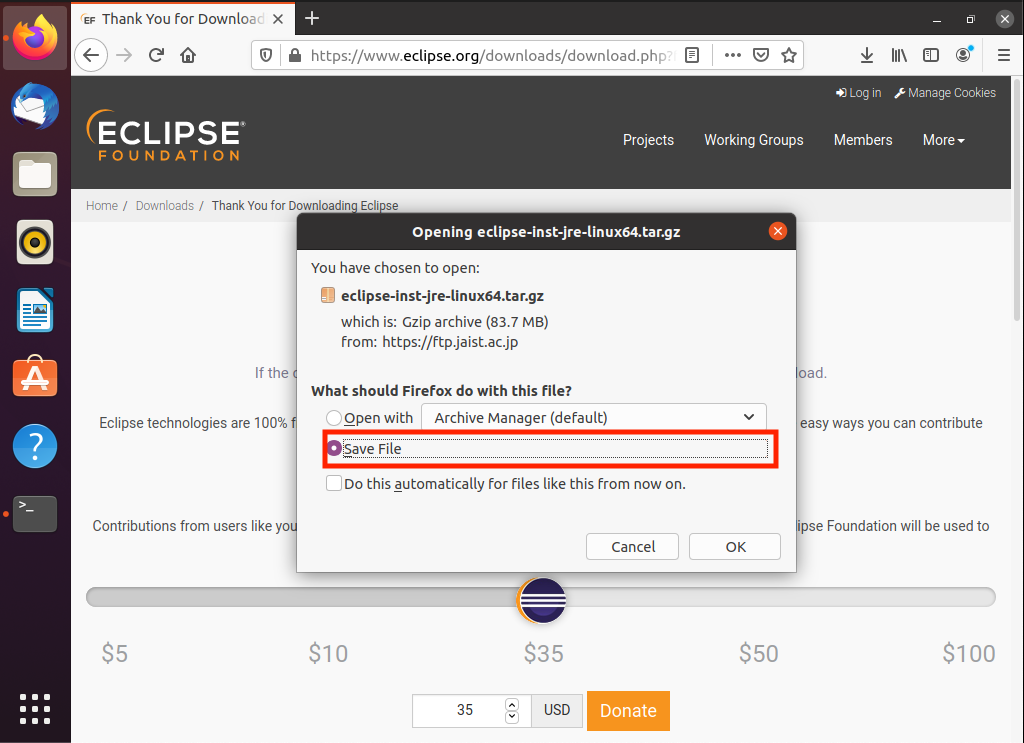
Task: Open the Library bookmarks and history
Action: coord(899,55)
